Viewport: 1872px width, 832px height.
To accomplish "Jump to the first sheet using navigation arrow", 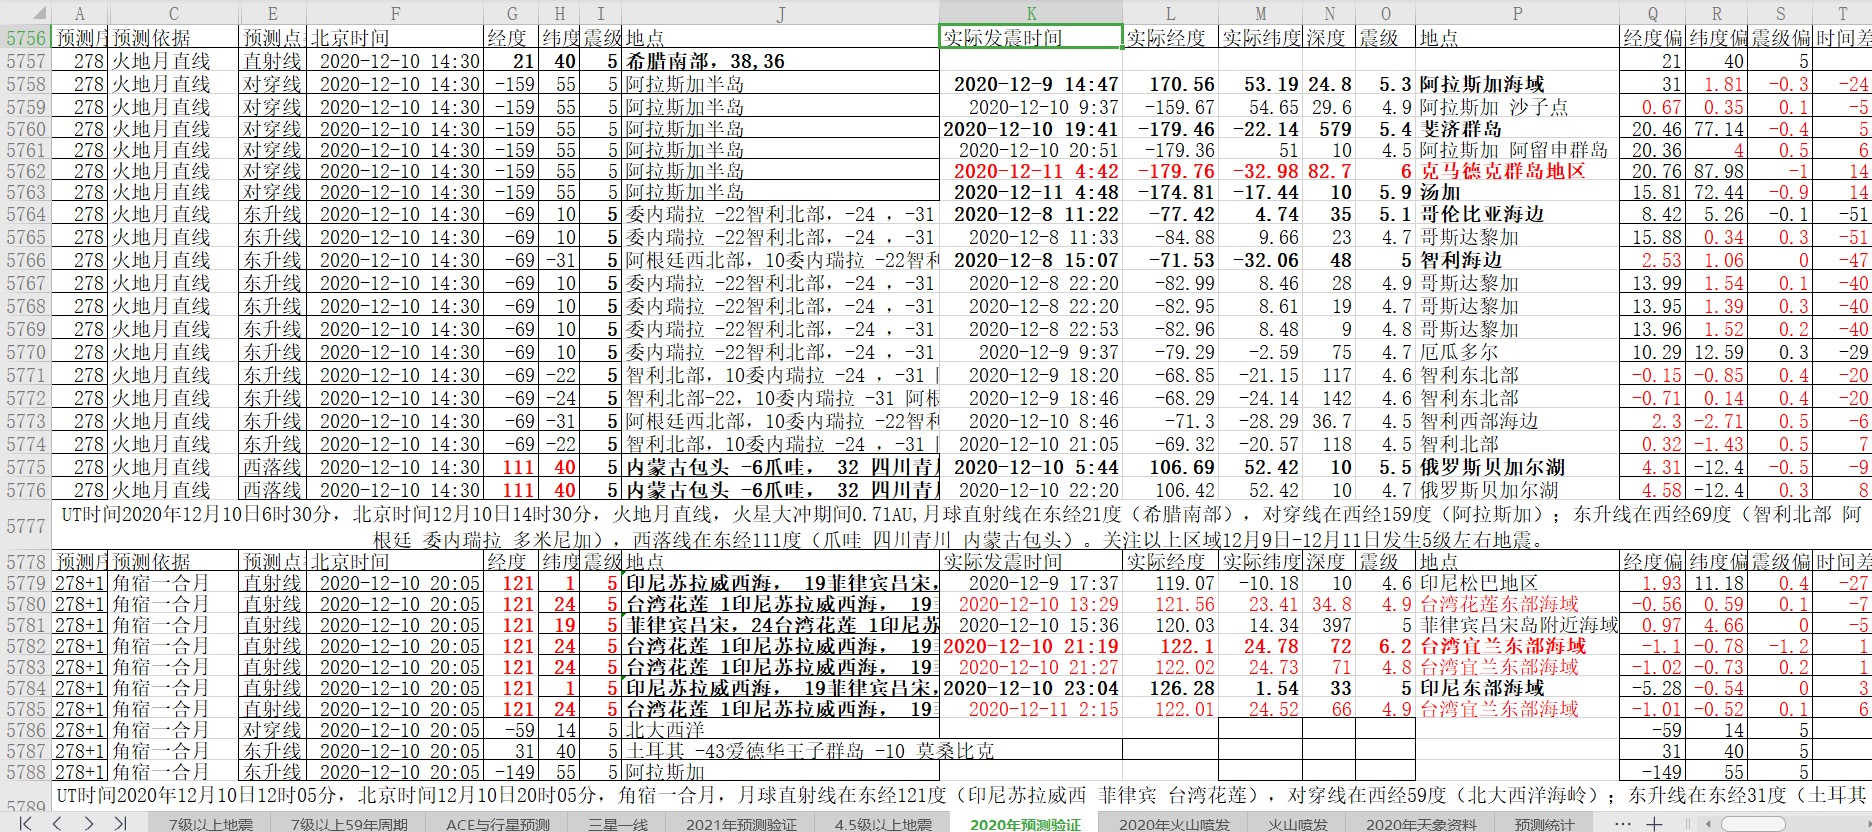I will point(26,823).
